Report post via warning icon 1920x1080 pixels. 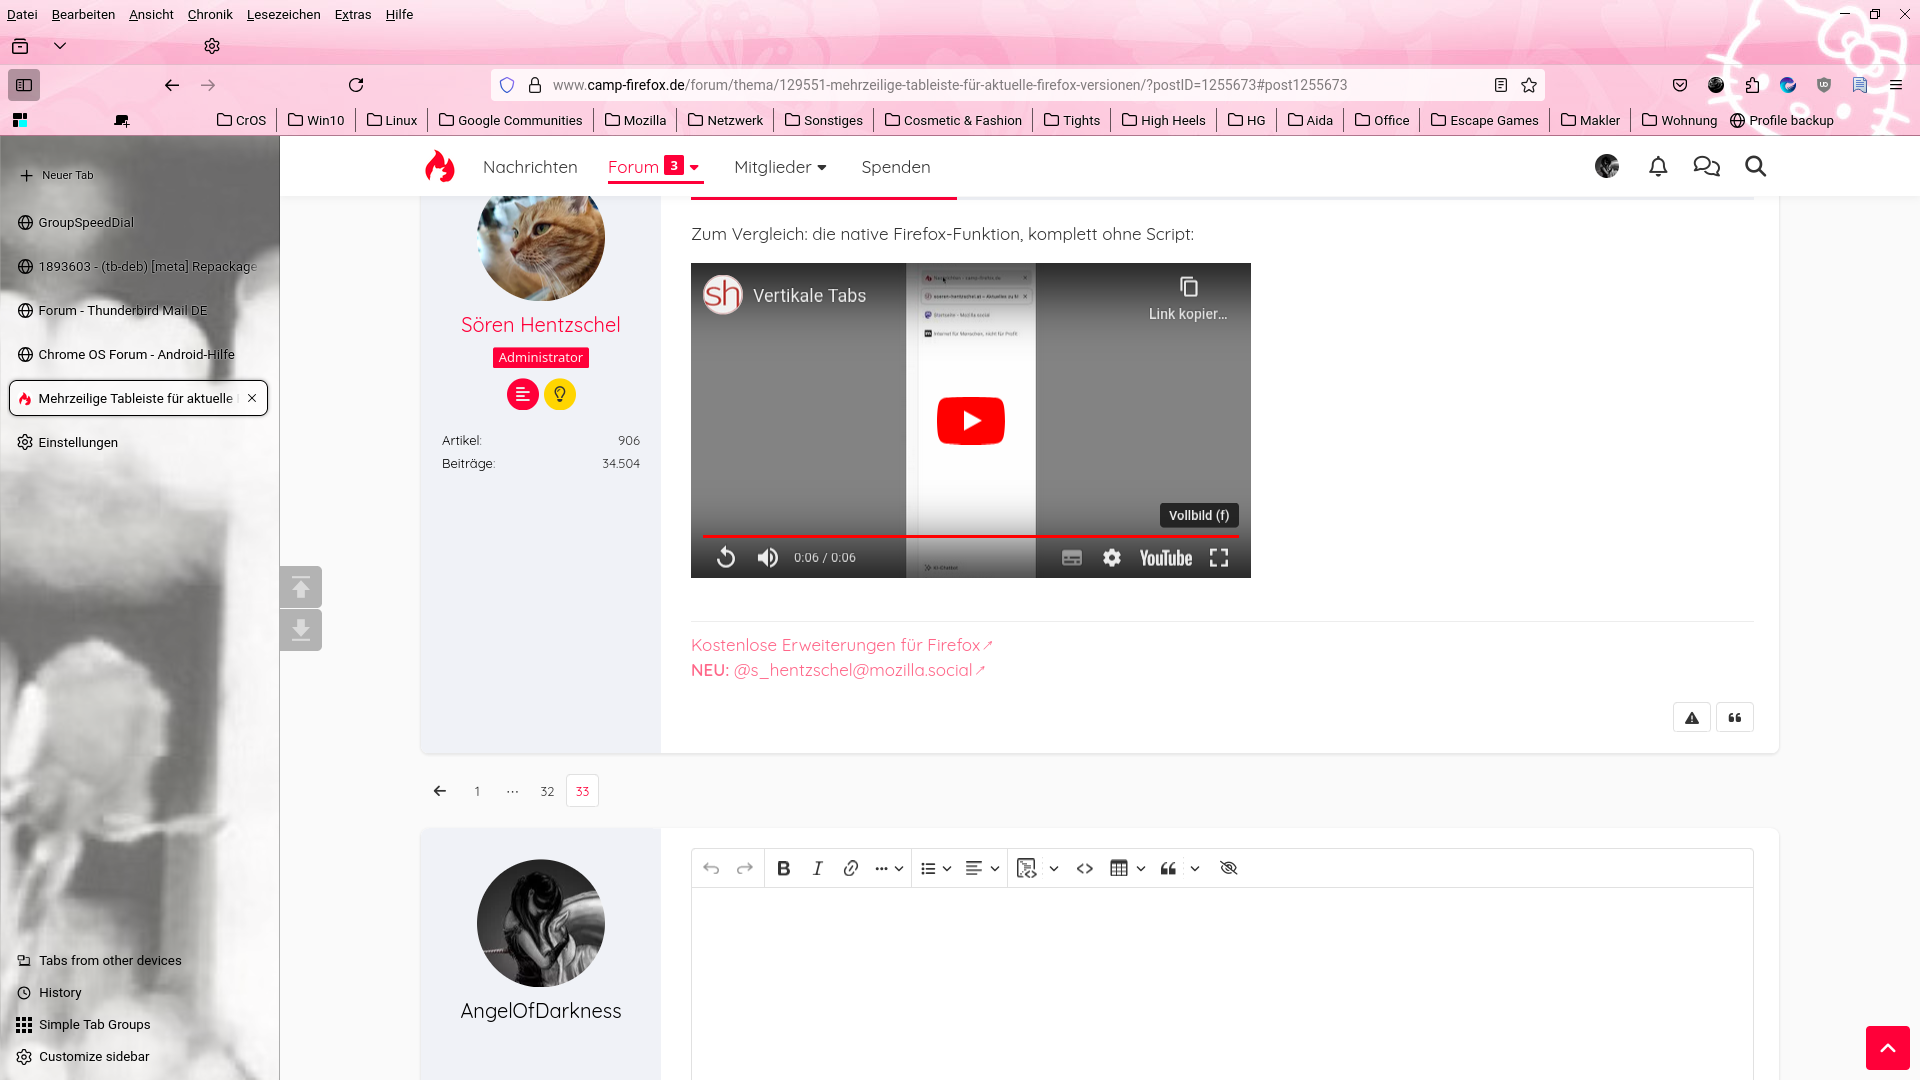(x=1692, y=718)
